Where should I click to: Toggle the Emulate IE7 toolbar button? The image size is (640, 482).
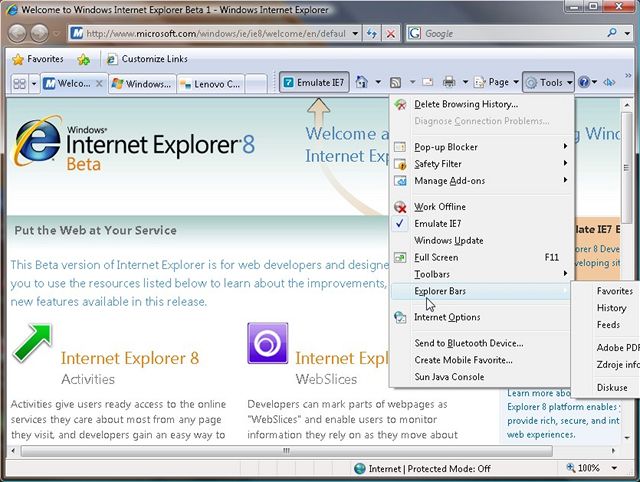pos(314,83)
